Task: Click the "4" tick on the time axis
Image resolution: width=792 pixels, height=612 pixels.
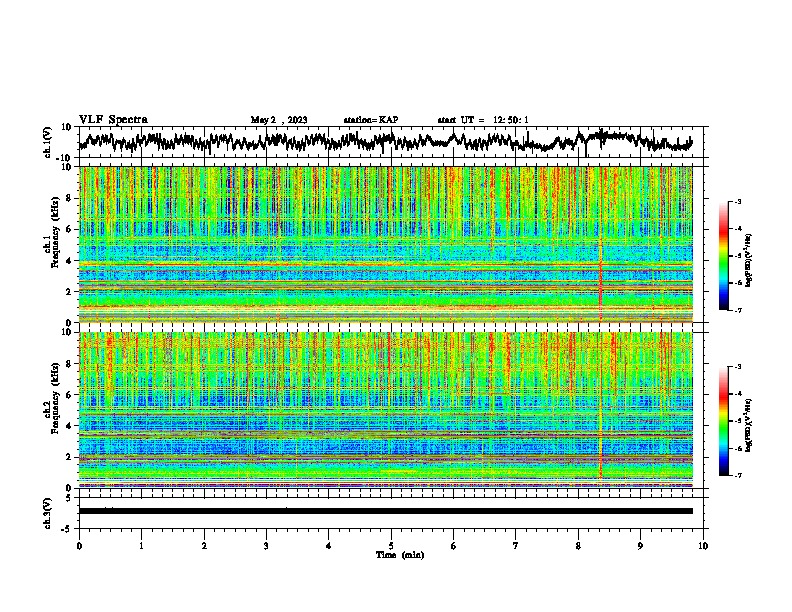Action: click(x=329, y=546)
